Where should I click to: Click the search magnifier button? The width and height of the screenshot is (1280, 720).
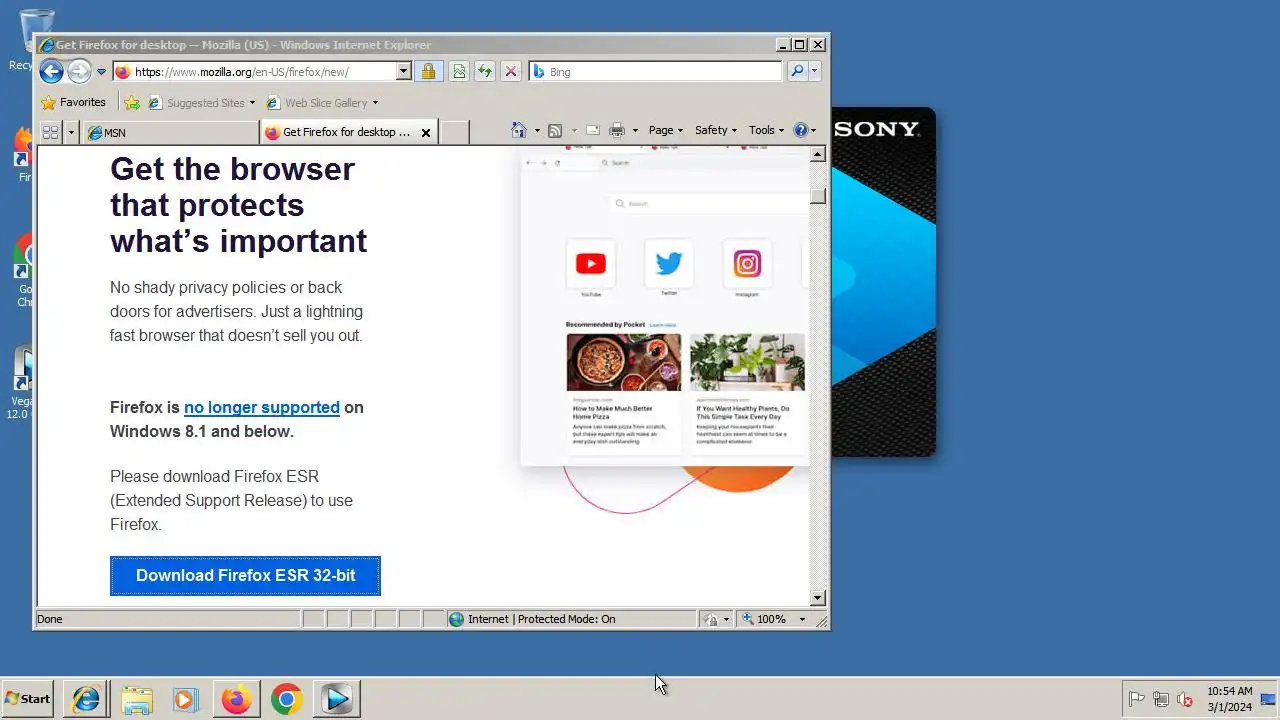click(797, 72)
